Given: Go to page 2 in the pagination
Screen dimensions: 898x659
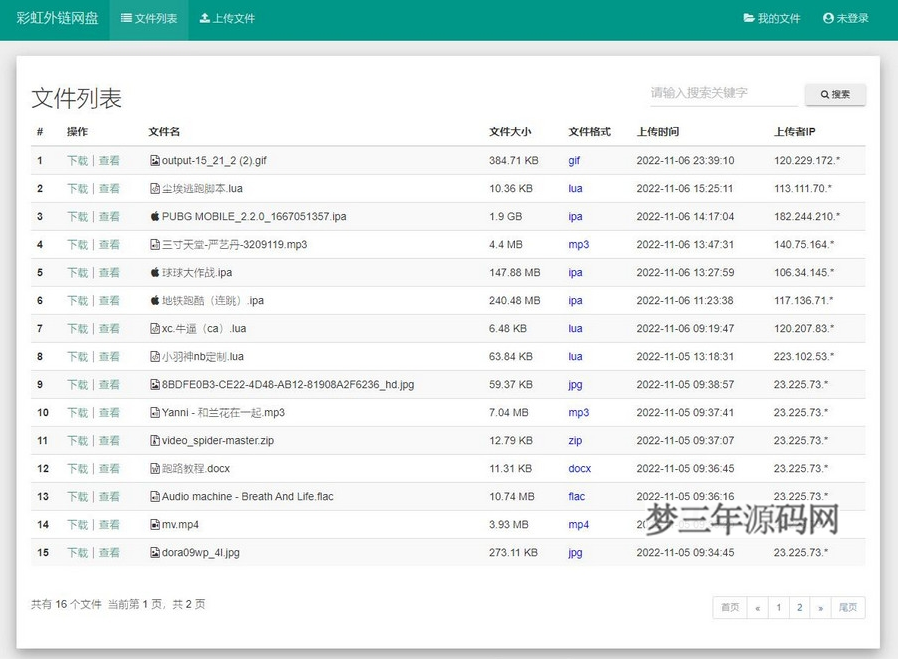Looking at the screenshot, I should pyautogui.click(x=800, y=607).
